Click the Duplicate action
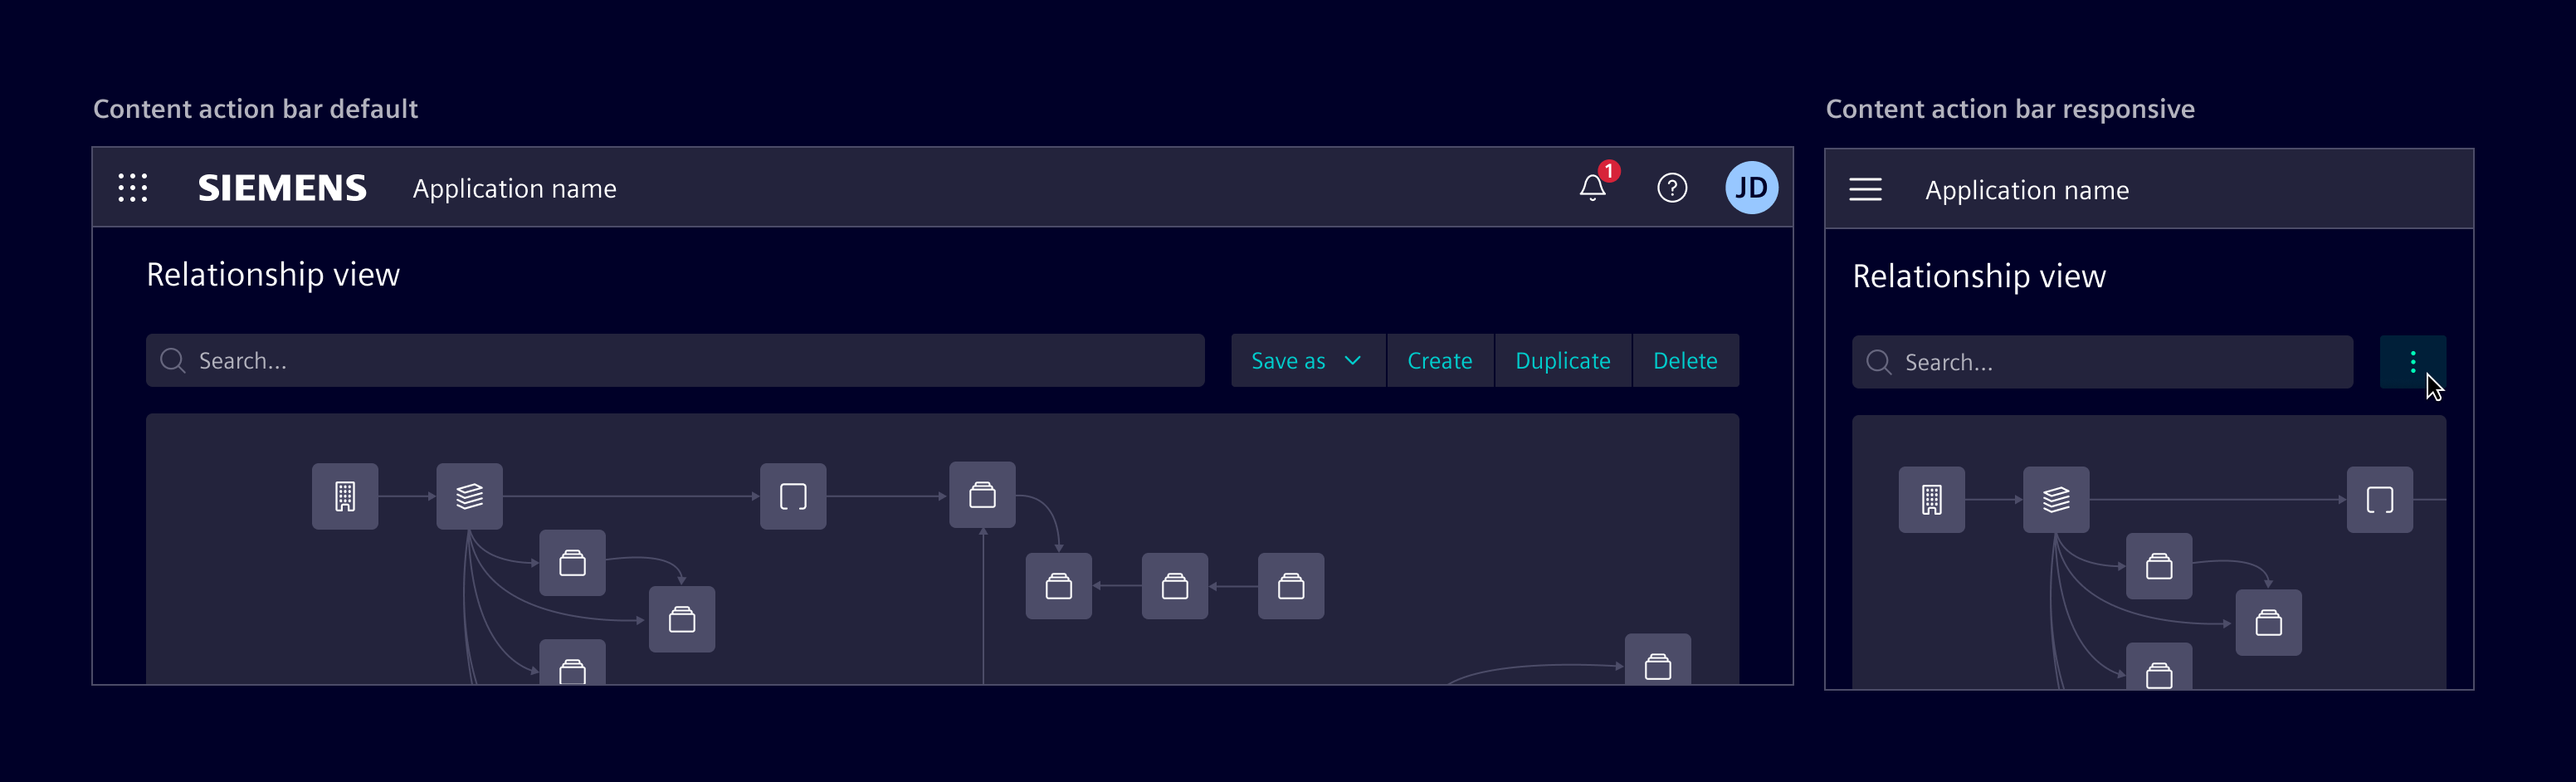 click(1562, 360)
